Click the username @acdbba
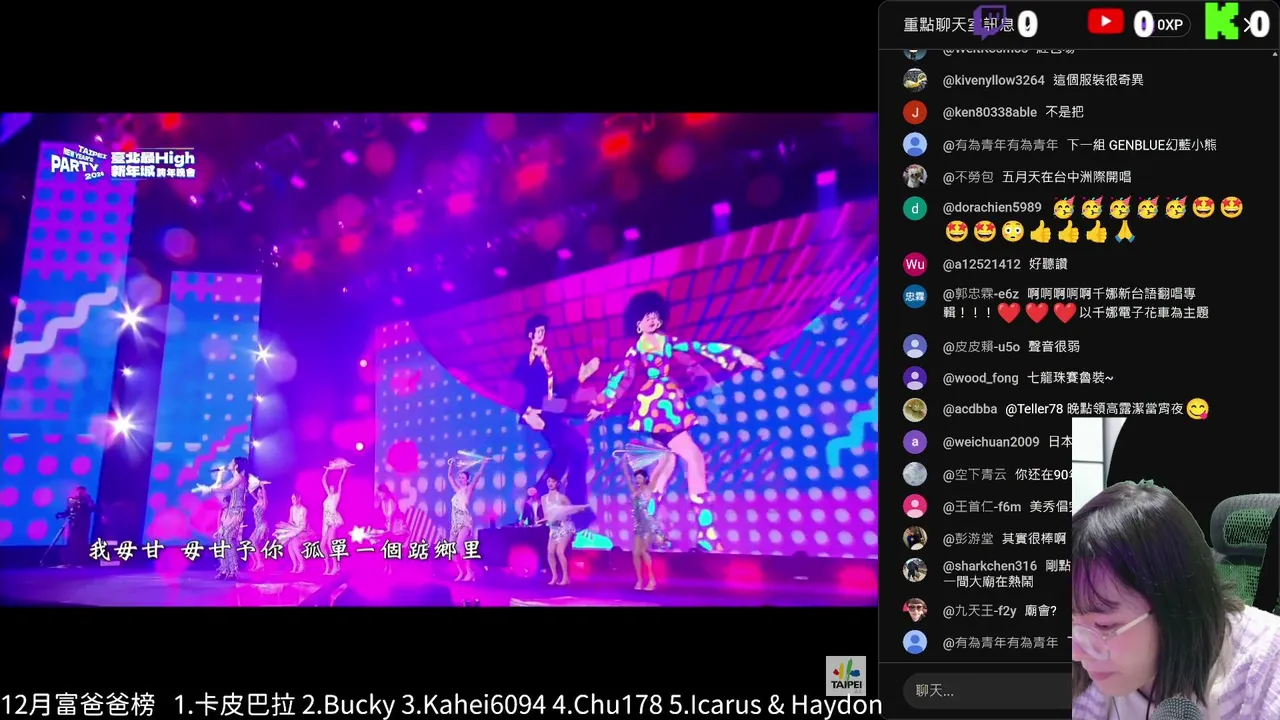 [970, 409]
